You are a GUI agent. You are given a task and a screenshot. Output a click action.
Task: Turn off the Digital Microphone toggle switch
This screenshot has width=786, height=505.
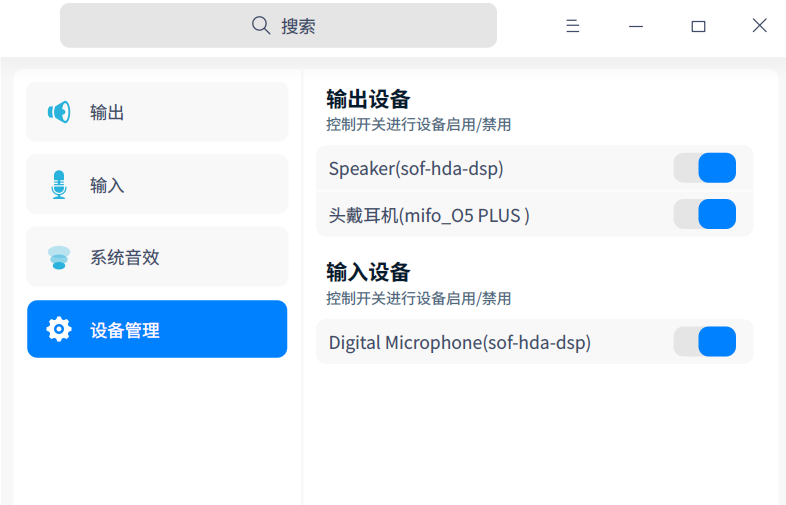pyautogui.click(x=705, y=342)
